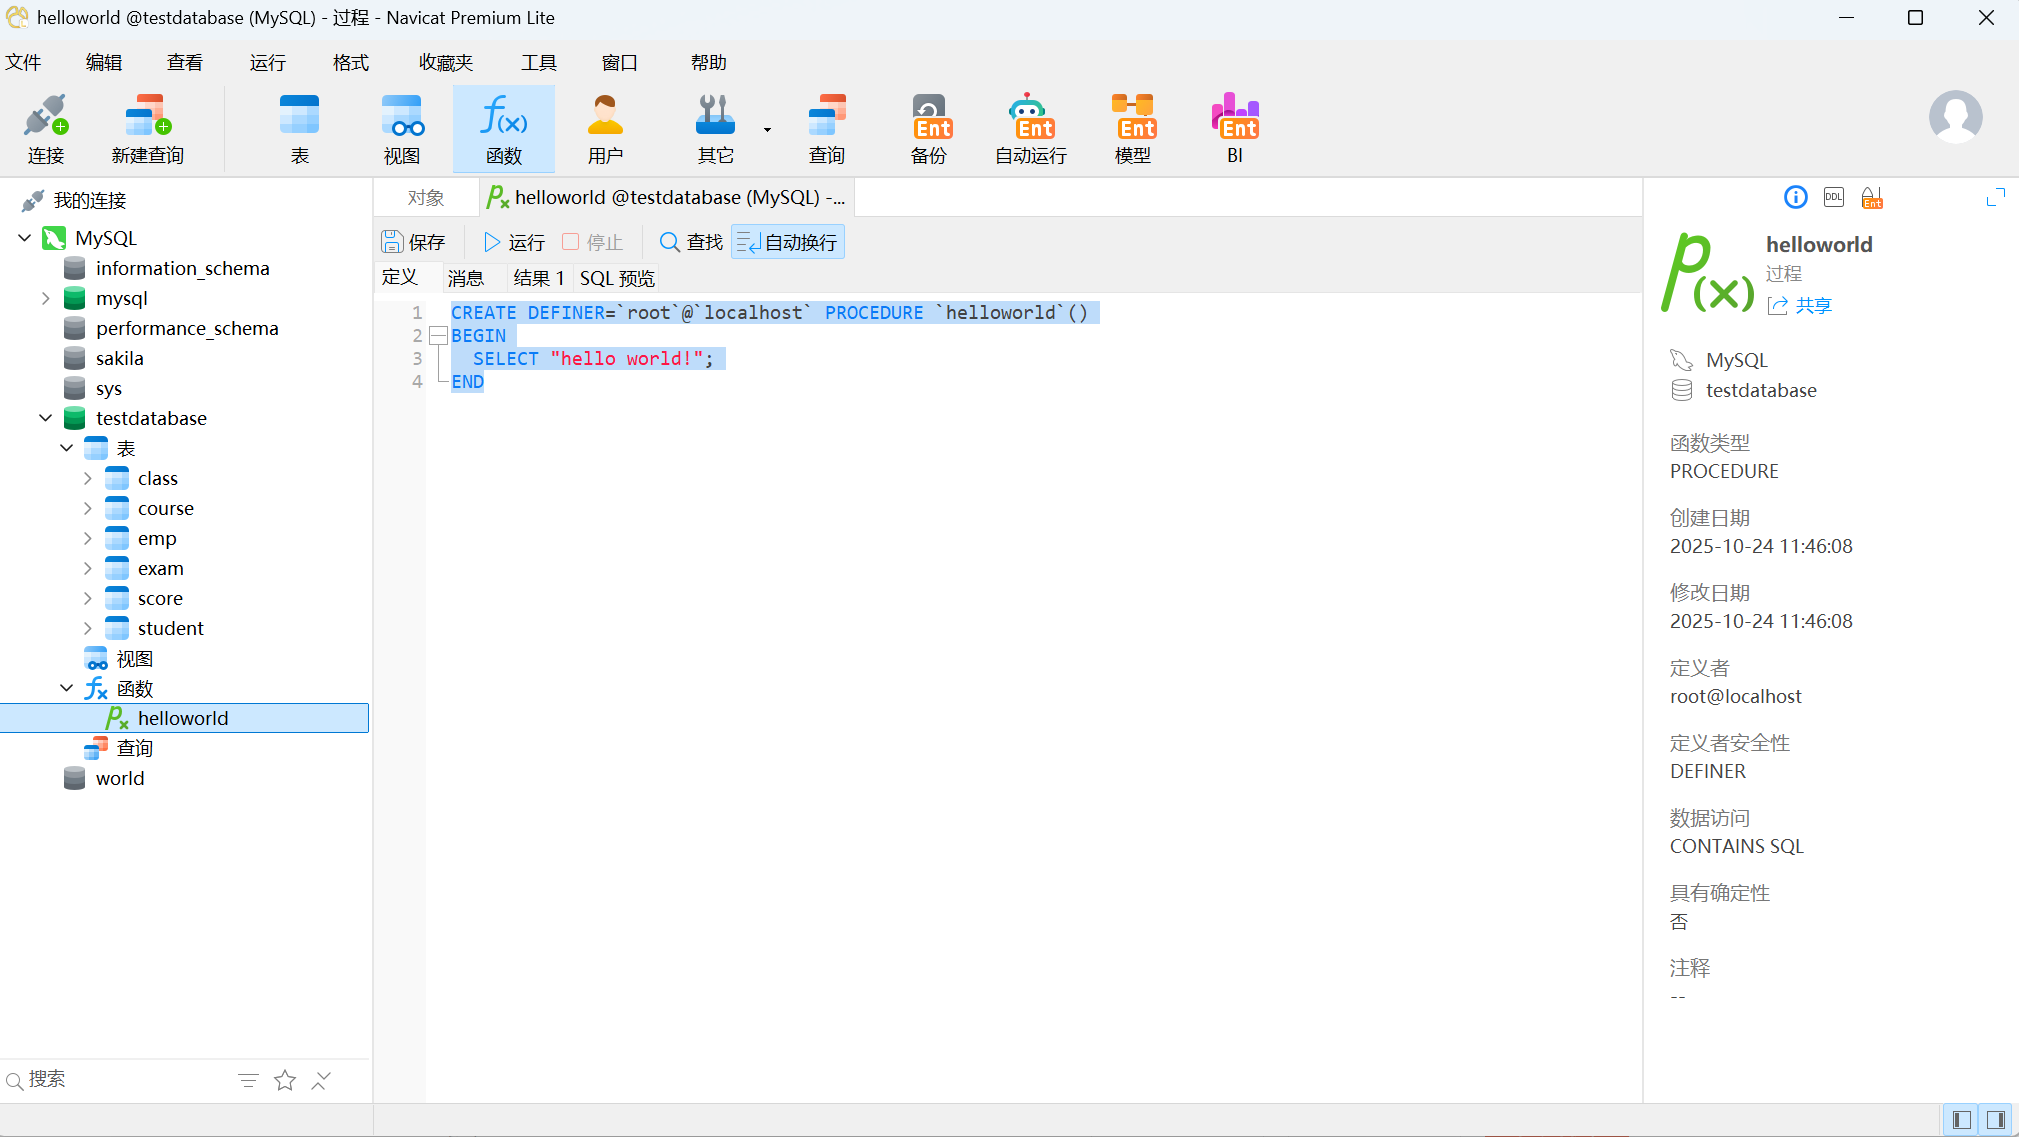The image size is (2019, 1137).
Task: Click the Connection plug icon in toolbar
Action: pyautogui.click(x=45, y=116)
